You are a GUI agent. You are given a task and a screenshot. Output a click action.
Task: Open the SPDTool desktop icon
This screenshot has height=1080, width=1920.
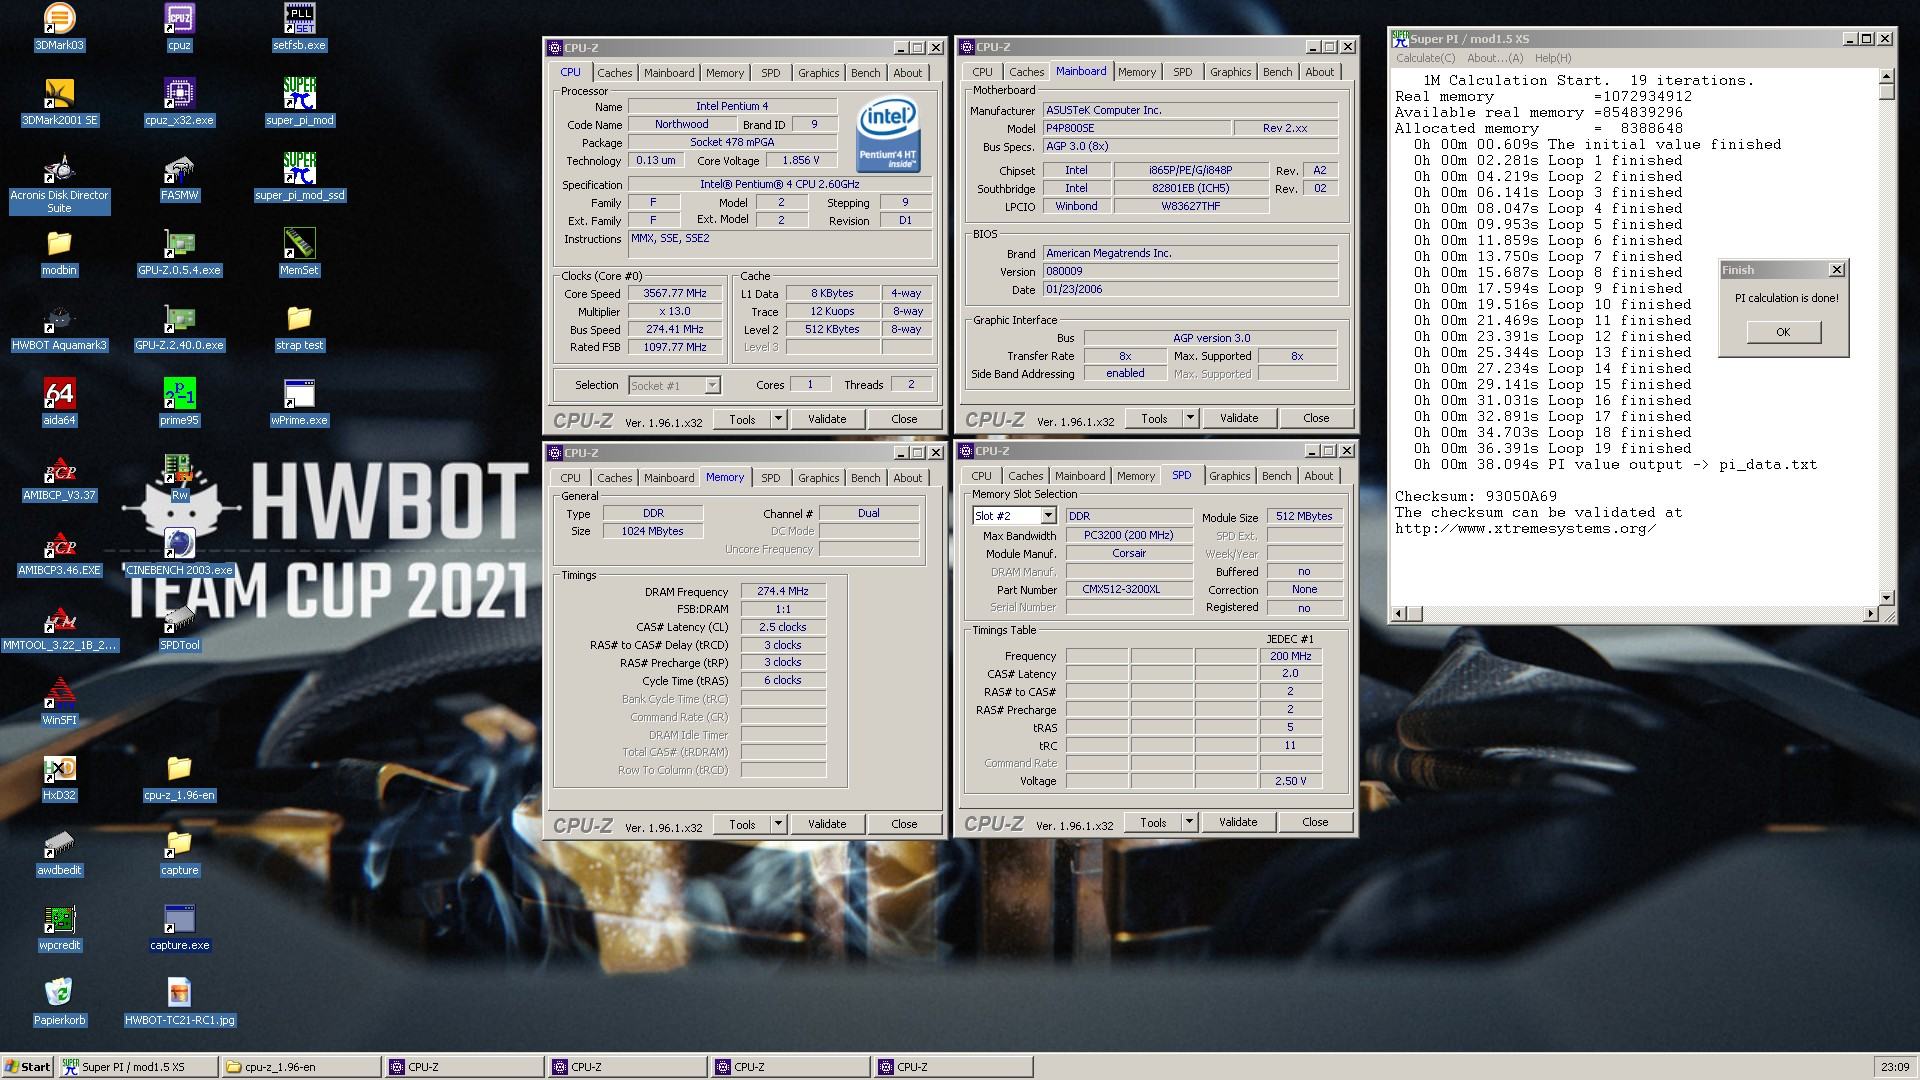[x=179, y=627]
